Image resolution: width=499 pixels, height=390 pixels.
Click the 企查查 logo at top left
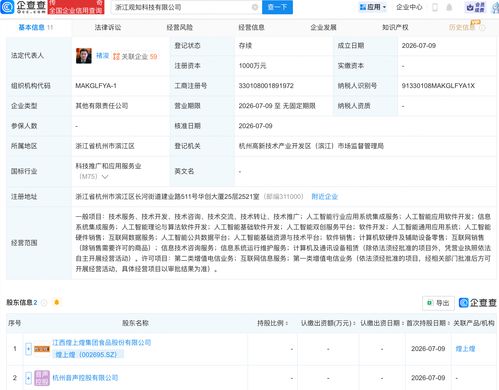pos(23,7)
